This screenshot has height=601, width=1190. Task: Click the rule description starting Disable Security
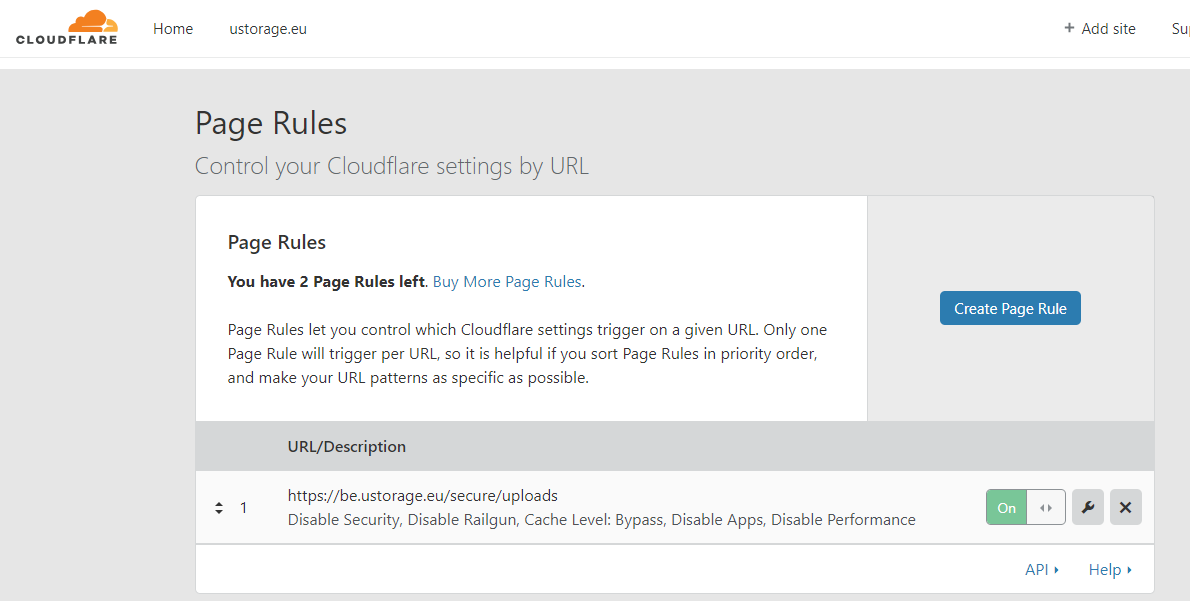click(602, 520)
